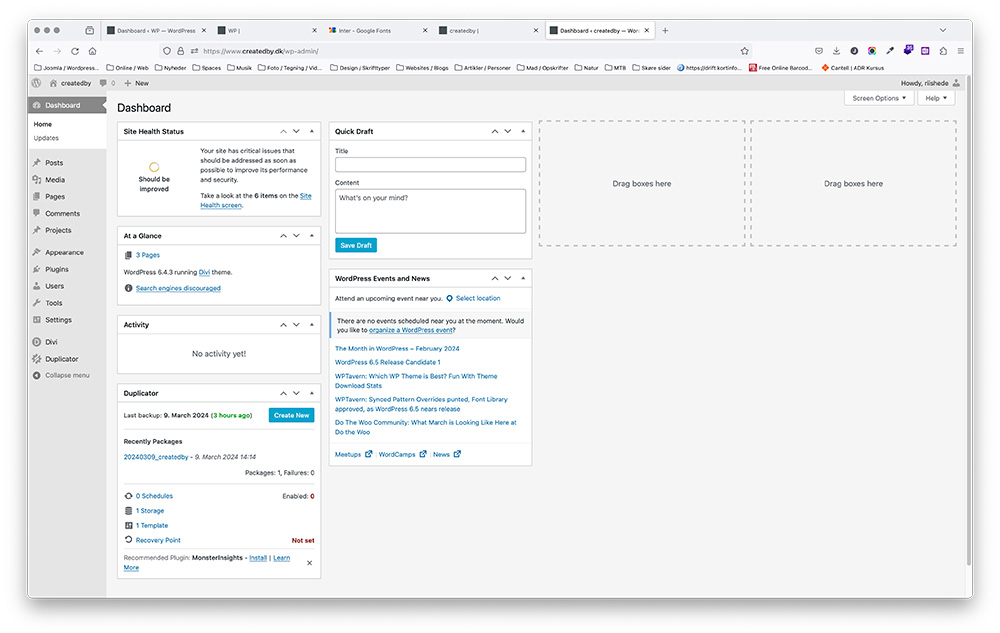1000x633 pixels.
Task: Toggle the Quick Draft panel closed
Action: (x=522, y=131)
